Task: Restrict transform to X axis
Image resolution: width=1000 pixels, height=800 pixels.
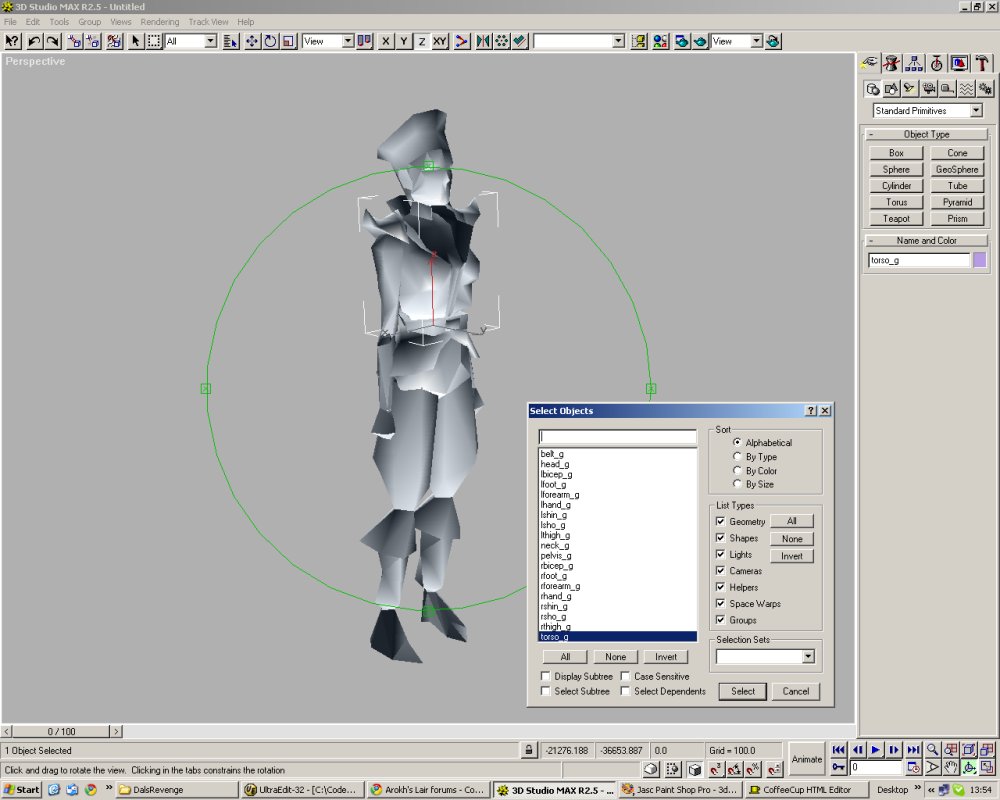Action: click(385, 41)
